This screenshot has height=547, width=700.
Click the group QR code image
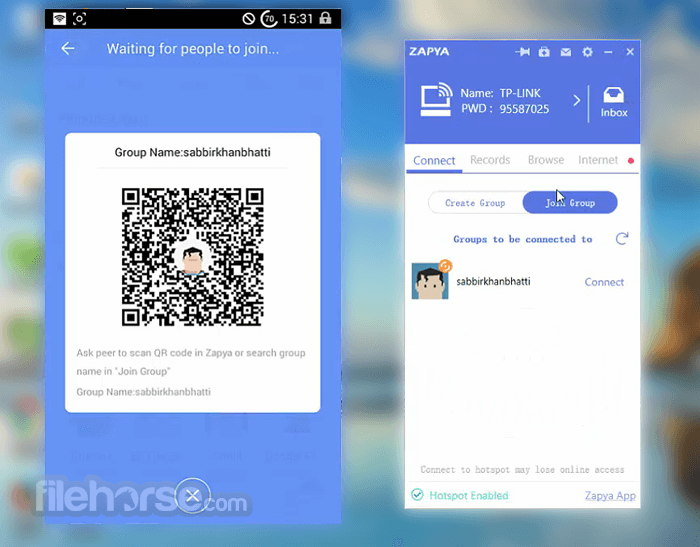tap(193, 257)
